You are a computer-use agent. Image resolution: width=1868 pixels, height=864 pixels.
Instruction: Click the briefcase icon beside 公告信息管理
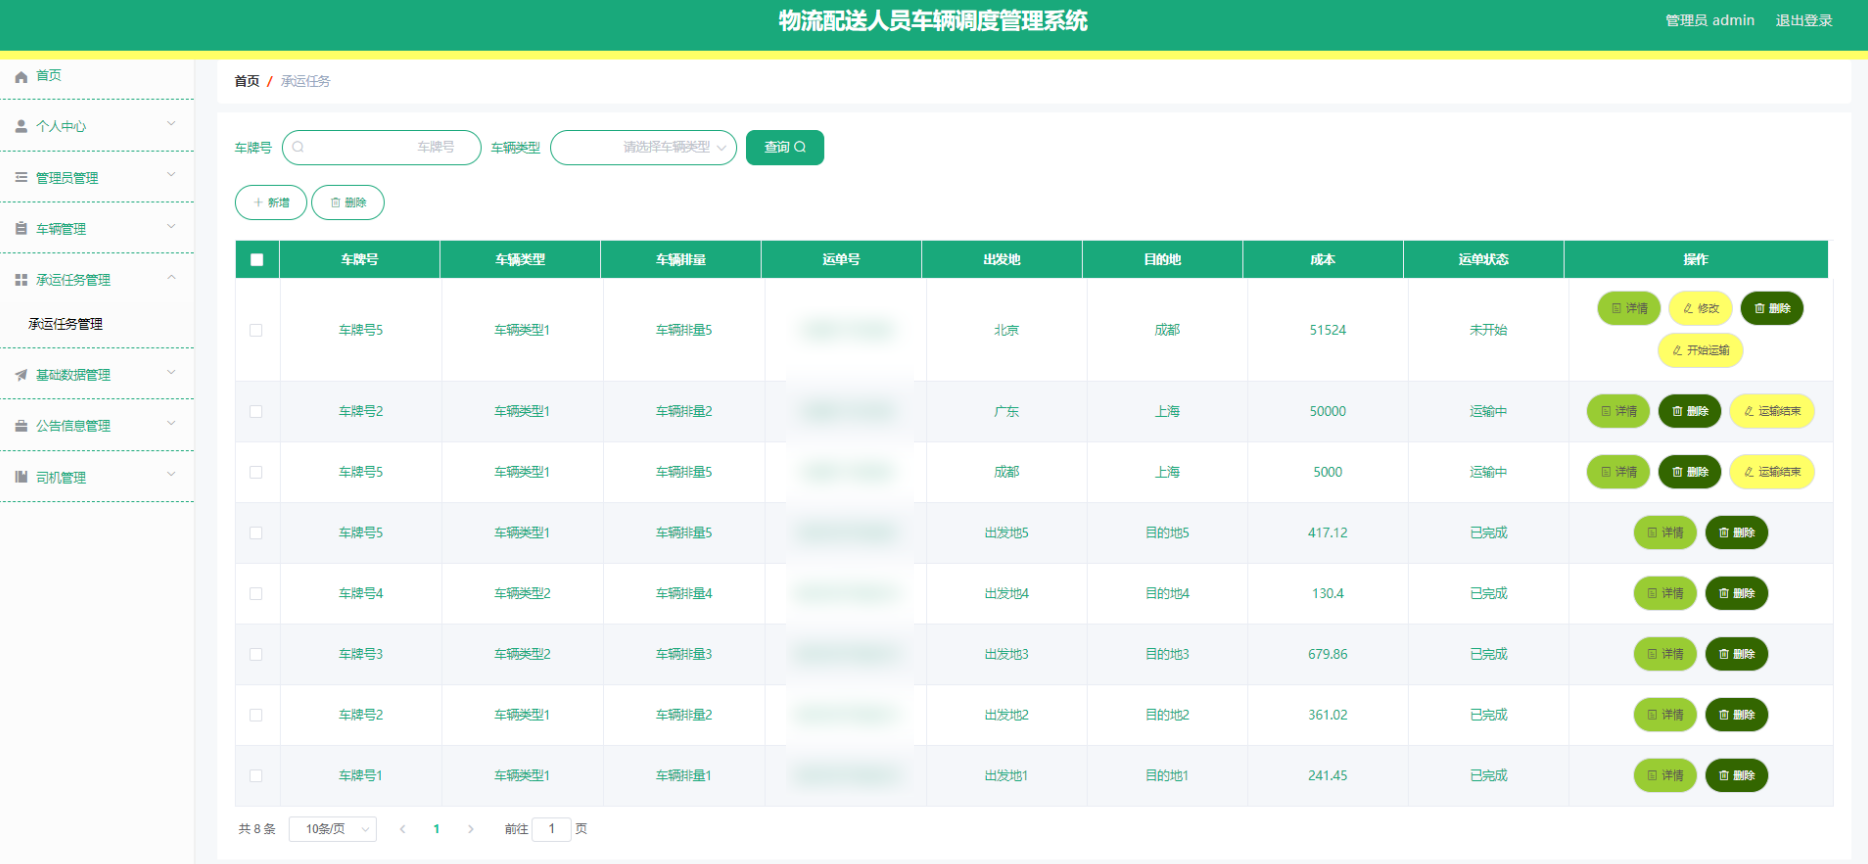(21, 426)
